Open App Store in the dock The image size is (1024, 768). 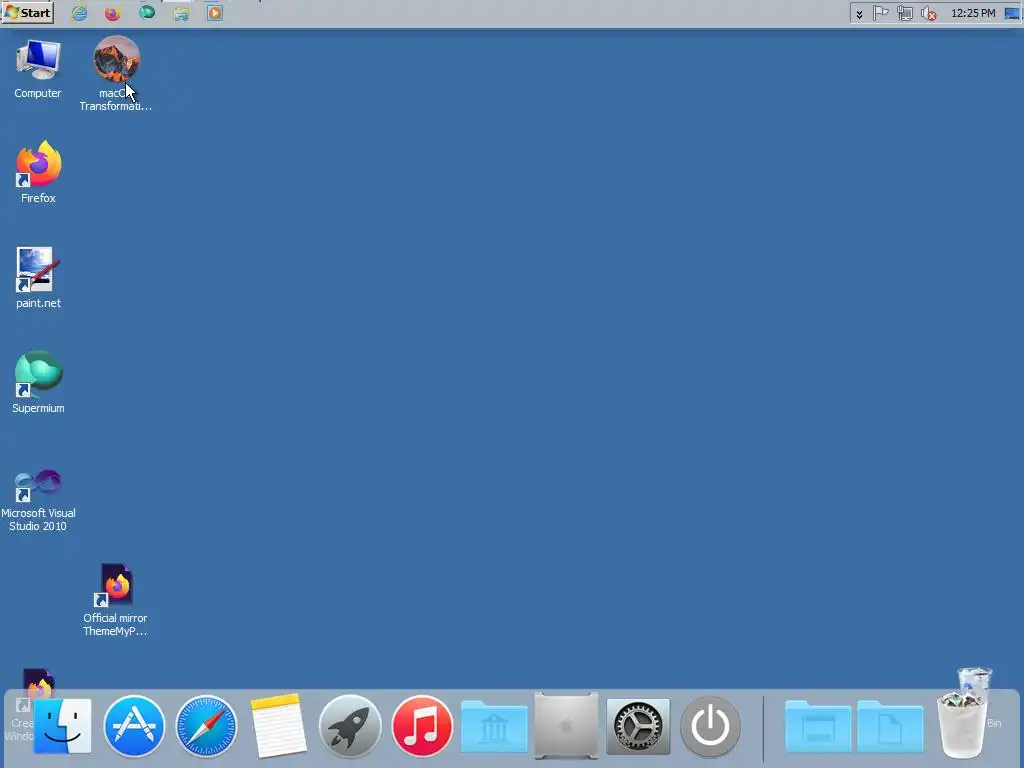pyautogui.click(x=134, y=726)
